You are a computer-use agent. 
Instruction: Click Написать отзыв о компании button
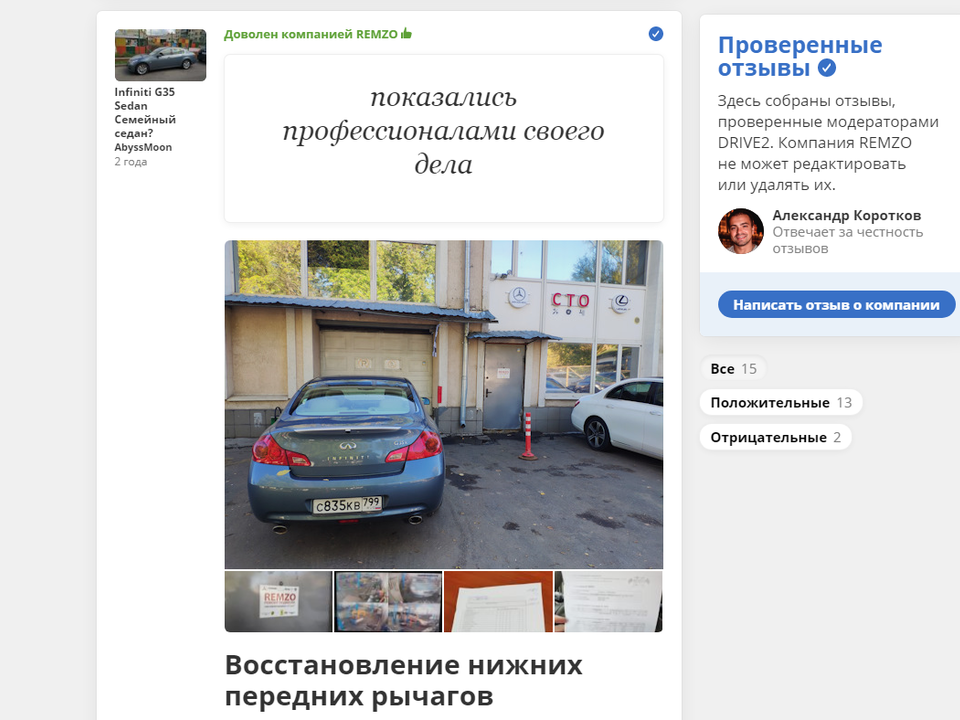[x=836, y=305]
